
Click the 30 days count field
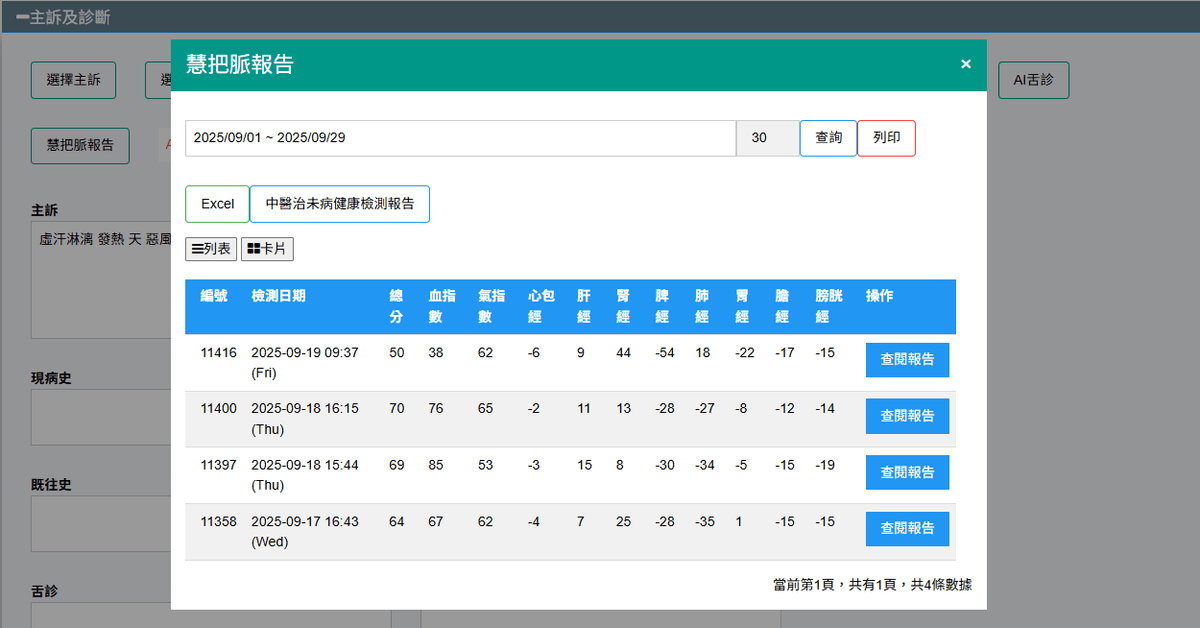click(767, 138)
